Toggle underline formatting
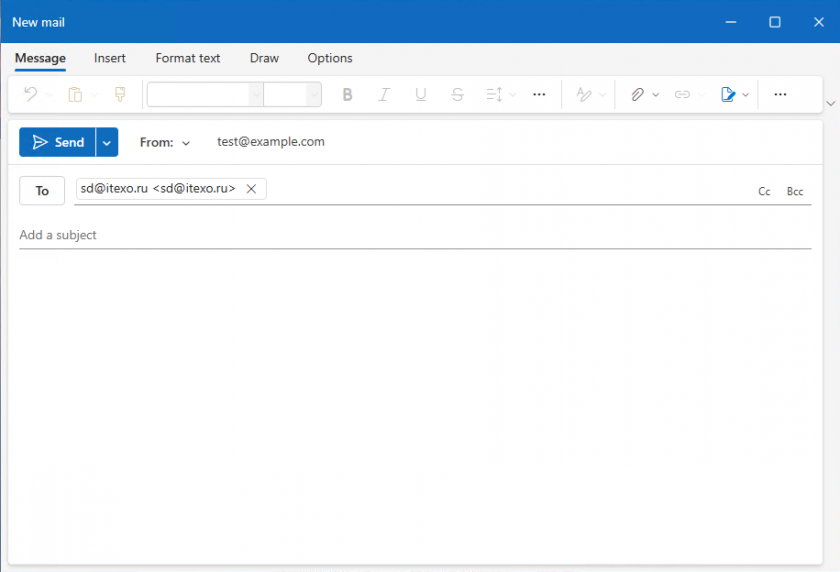 [x=421, y=95]
